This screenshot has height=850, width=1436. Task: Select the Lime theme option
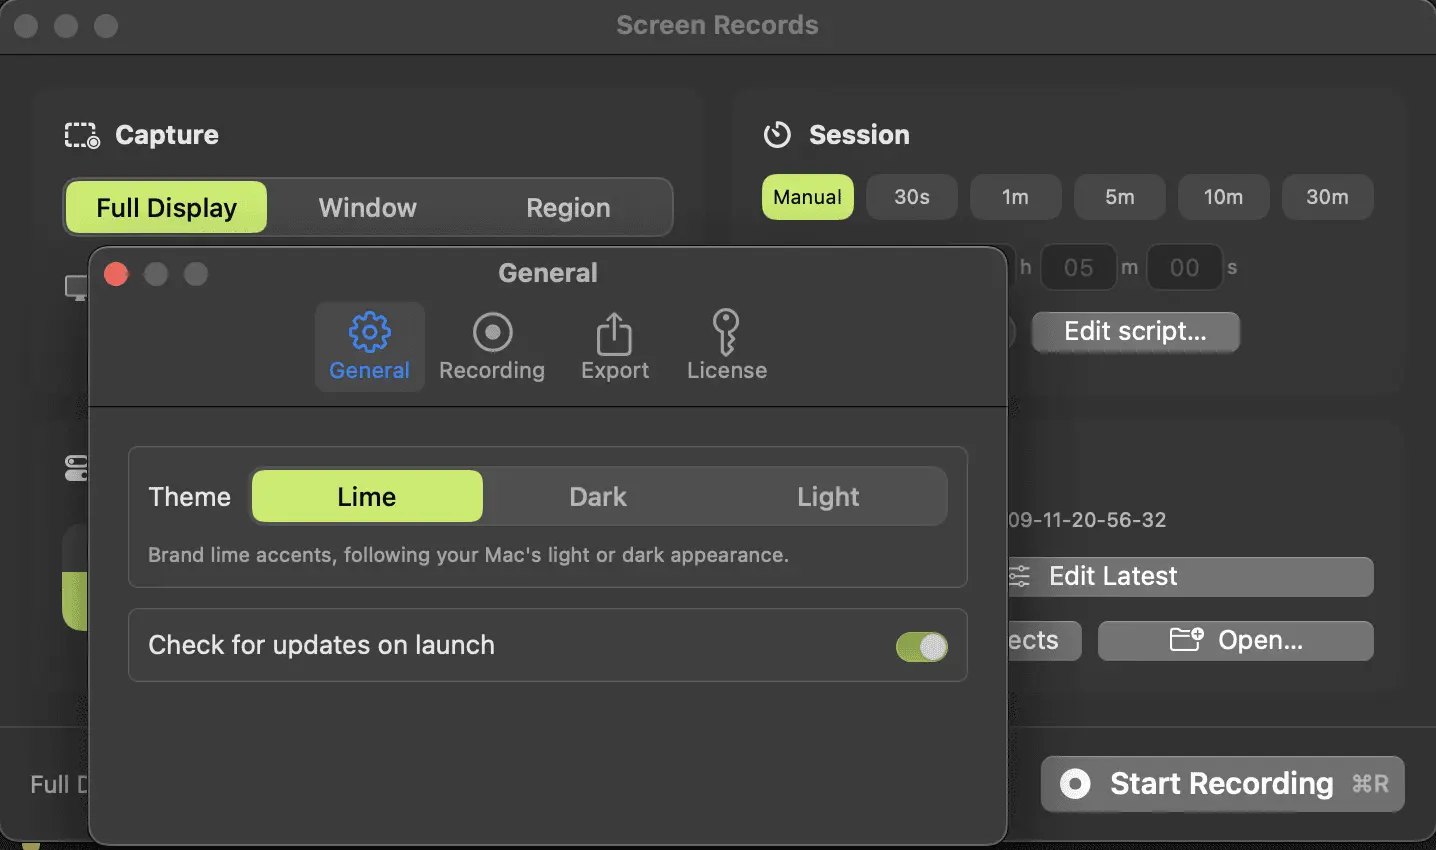367,497
